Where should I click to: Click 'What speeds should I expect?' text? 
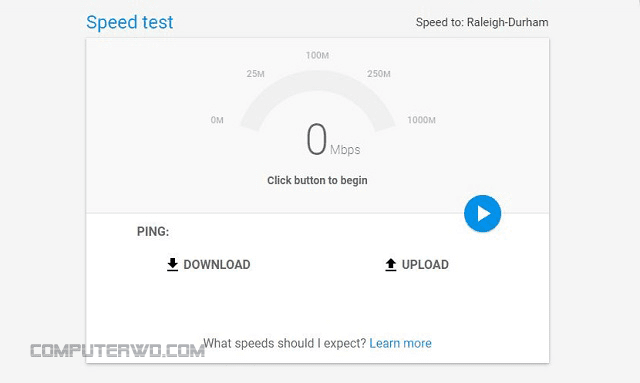coord(285,343)
